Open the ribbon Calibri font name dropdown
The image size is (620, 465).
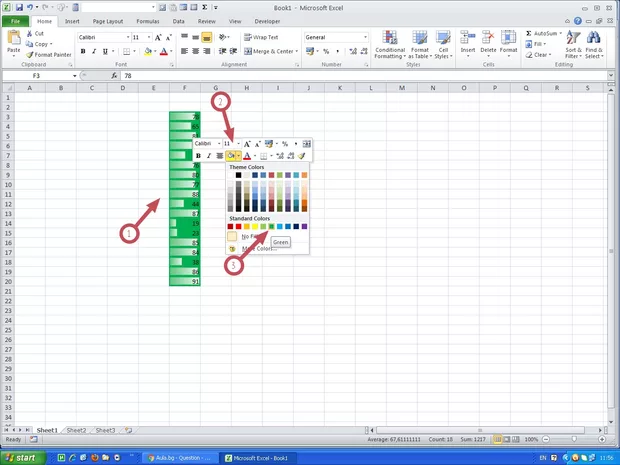pos(128,37)
